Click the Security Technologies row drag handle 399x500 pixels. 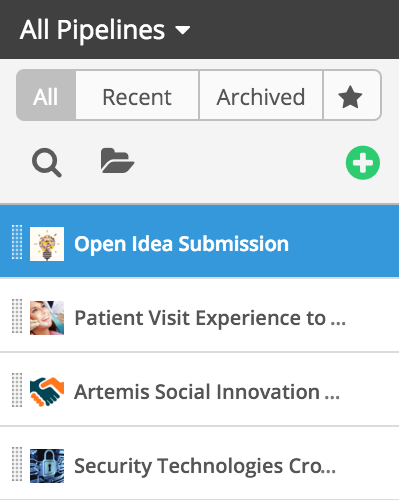(x=17, y=464)
